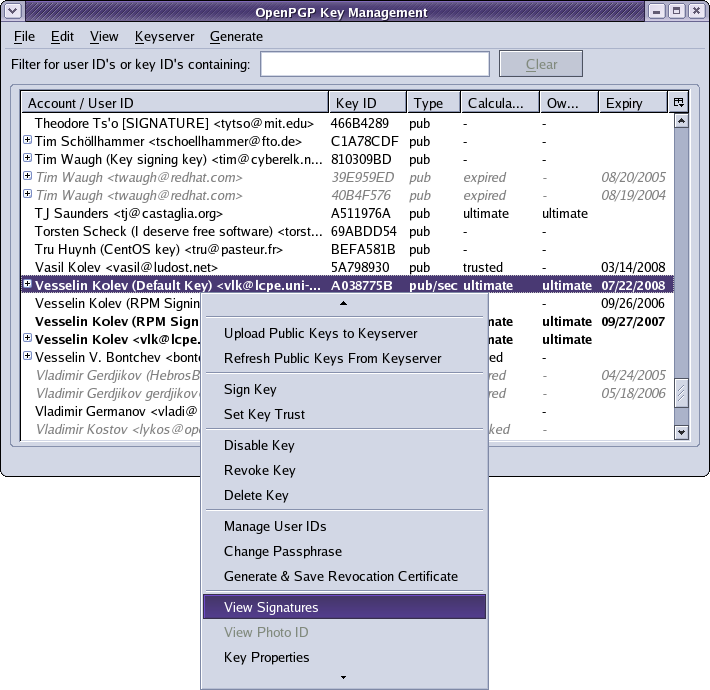Expand the Vesselin V. Bontchev entry
Image resolution: width=710 pixels, height=690 pixels.
28,356
